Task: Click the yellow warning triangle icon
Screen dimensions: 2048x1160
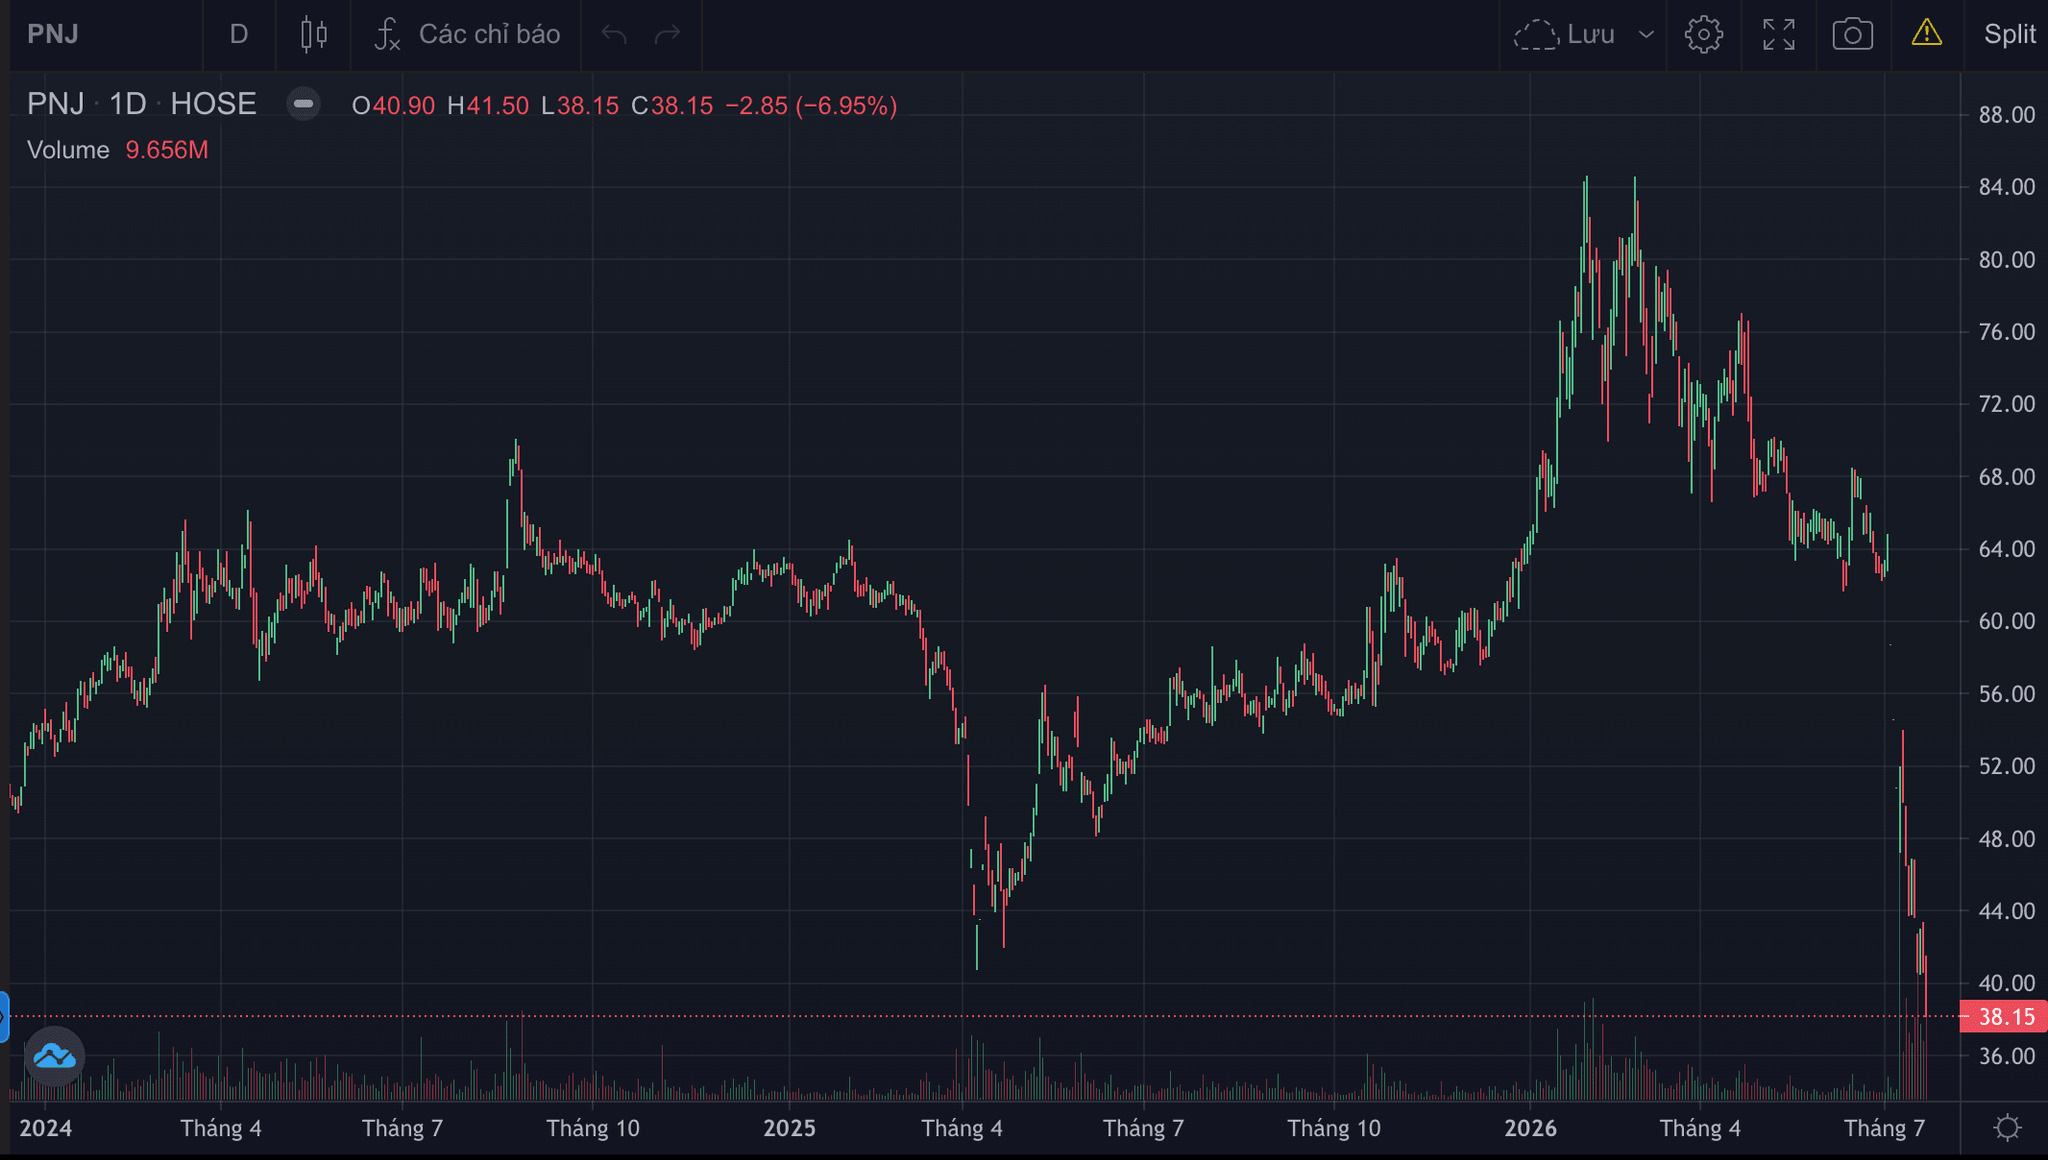Action: 1927,34
